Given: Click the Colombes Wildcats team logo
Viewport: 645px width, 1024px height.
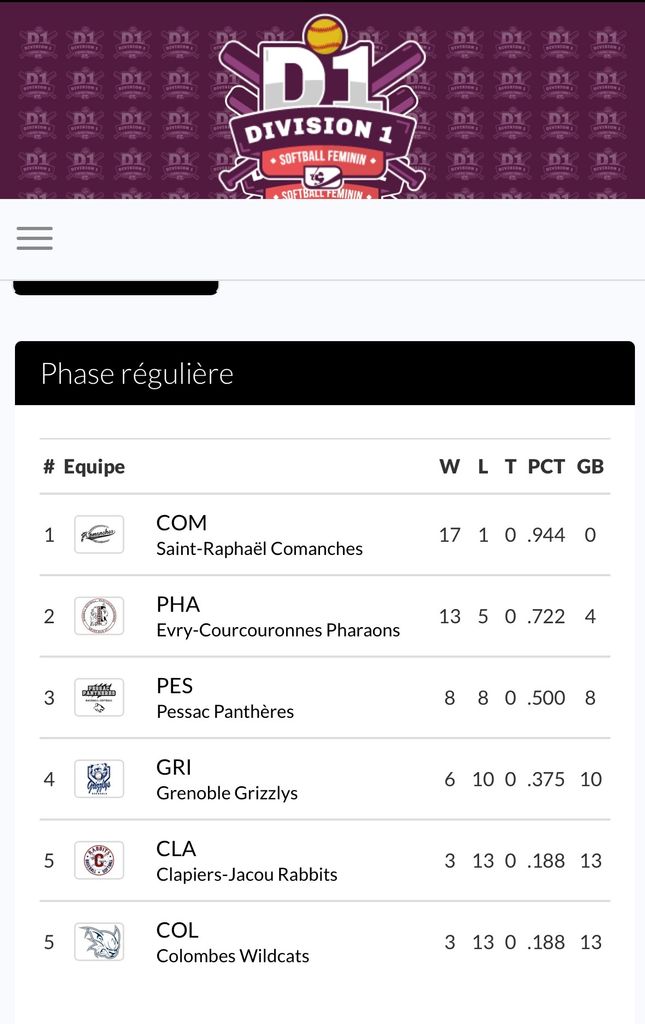Looking at the screenshot, I should (x=99, y=942).
